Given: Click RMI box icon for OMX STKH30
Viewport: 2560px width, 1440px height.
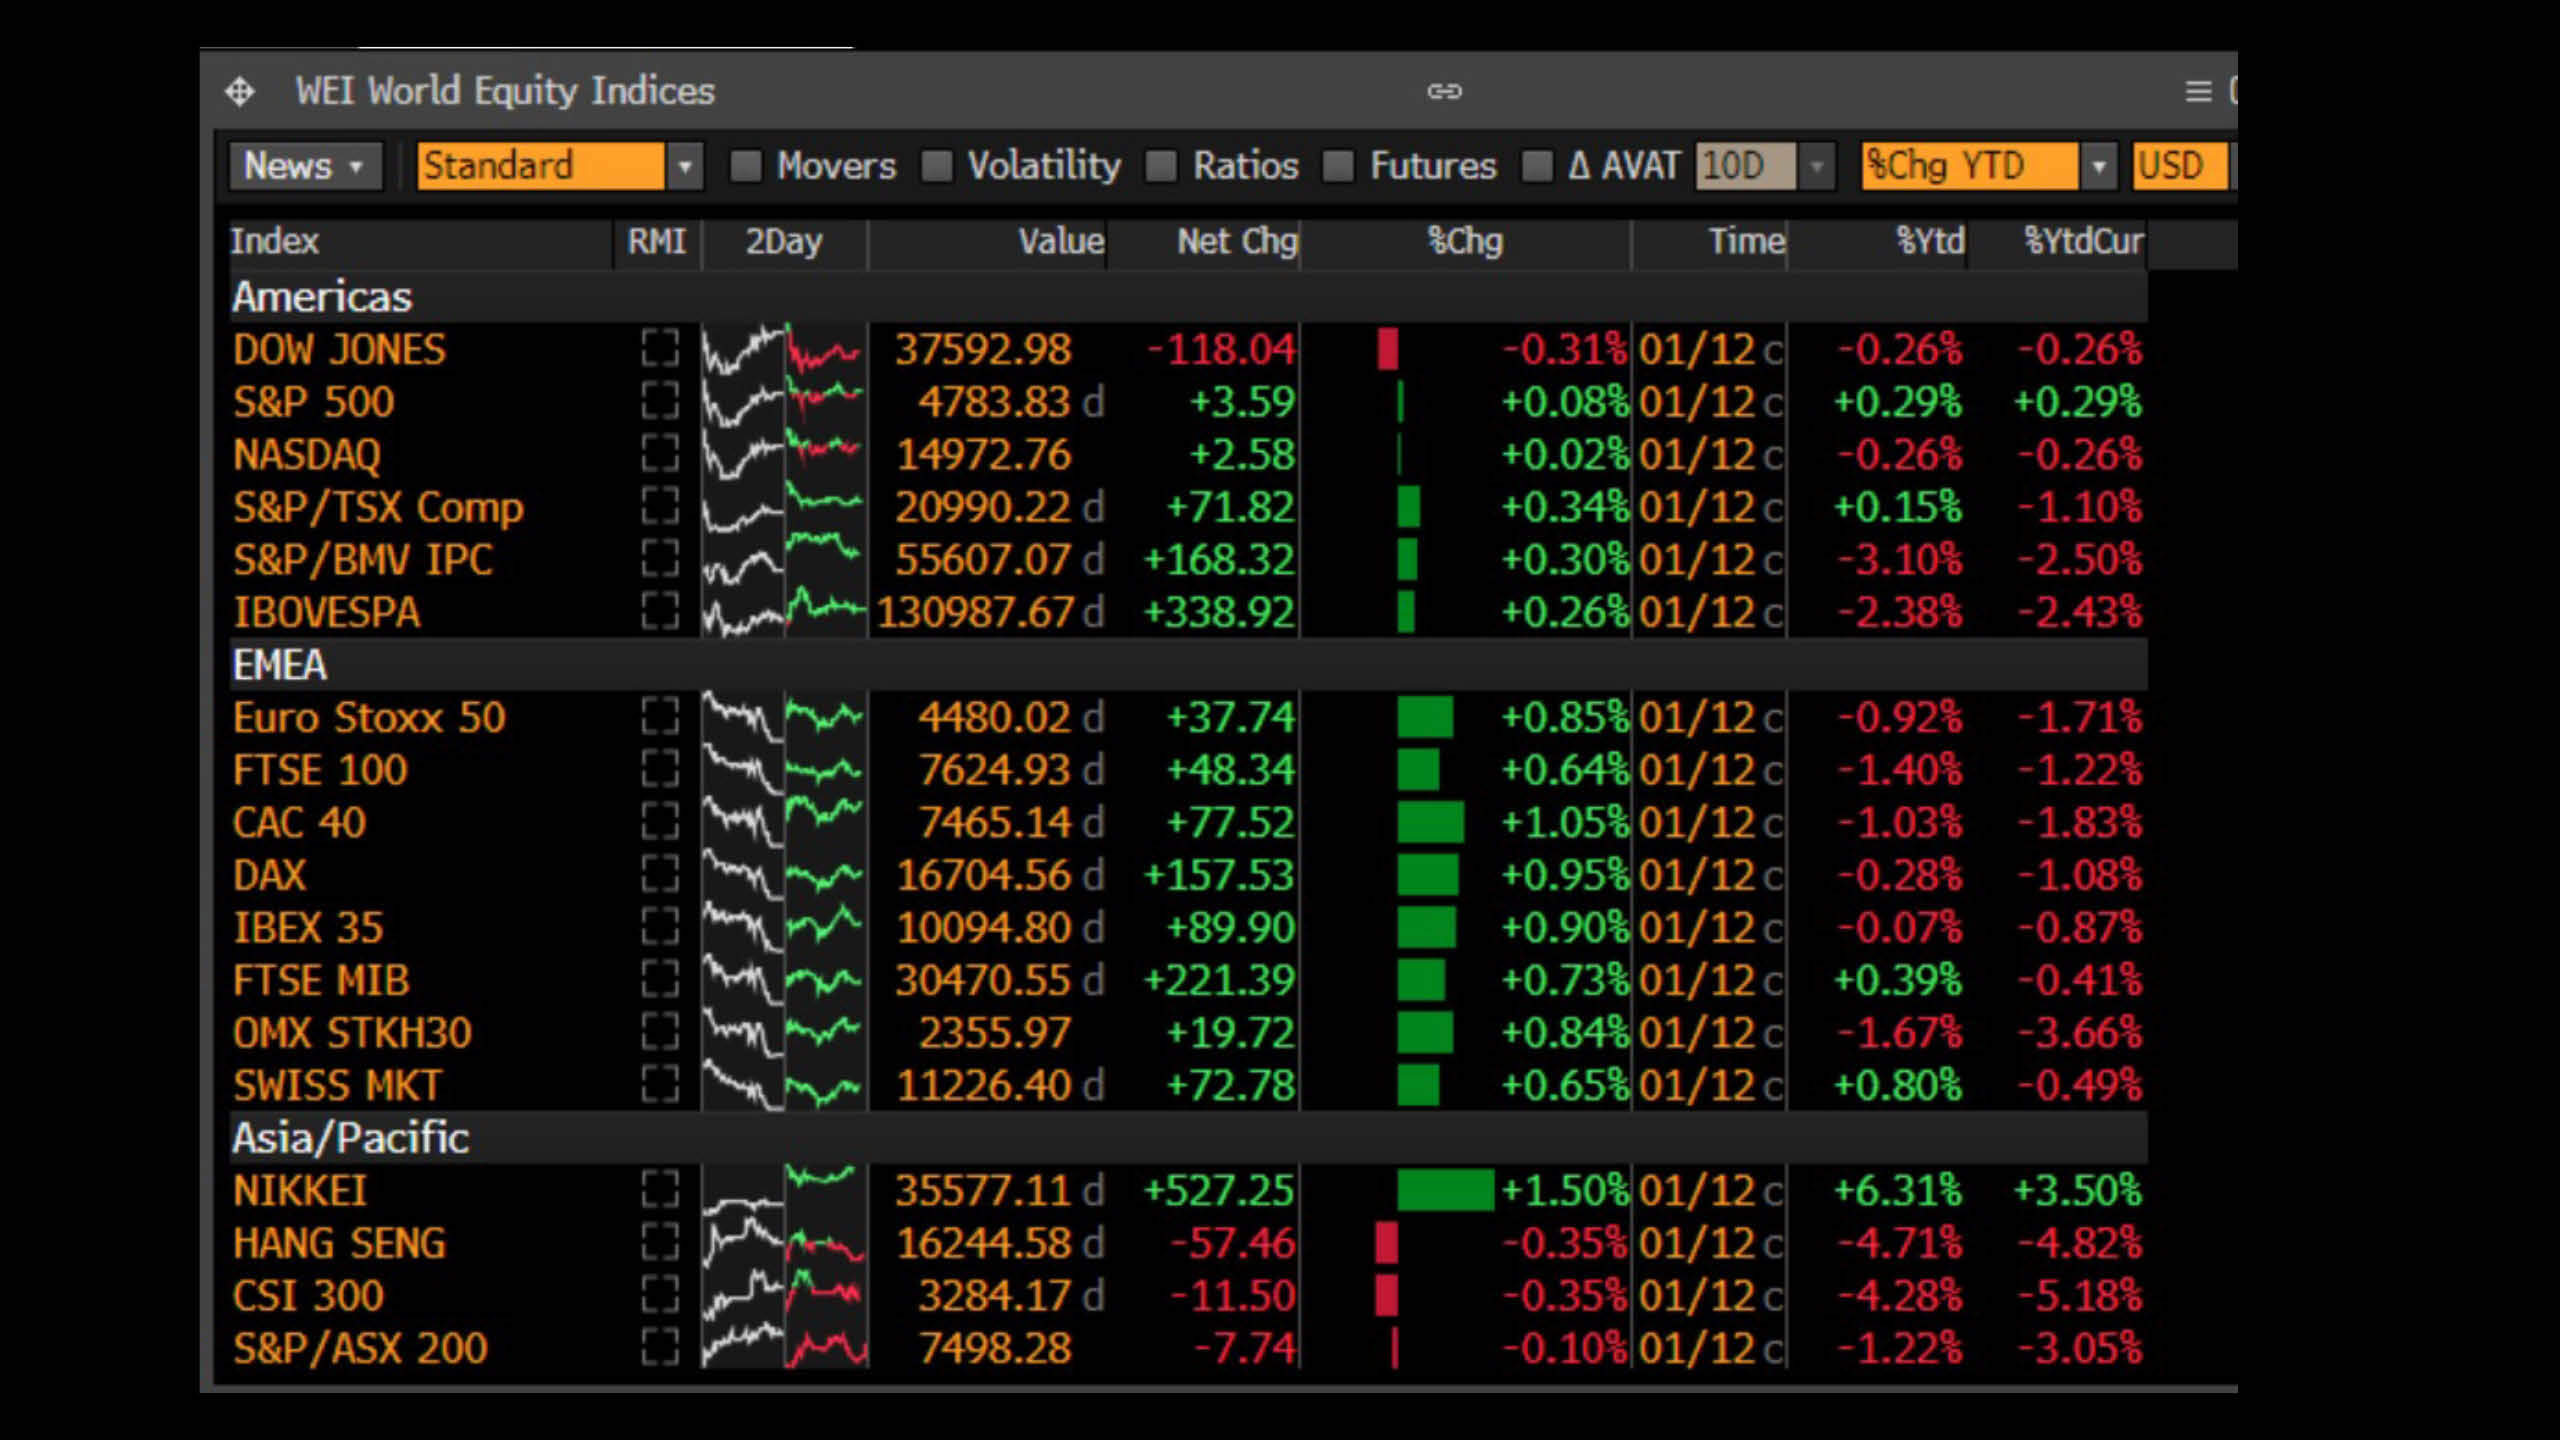Looking at the screenshot, I should 660,1032.
